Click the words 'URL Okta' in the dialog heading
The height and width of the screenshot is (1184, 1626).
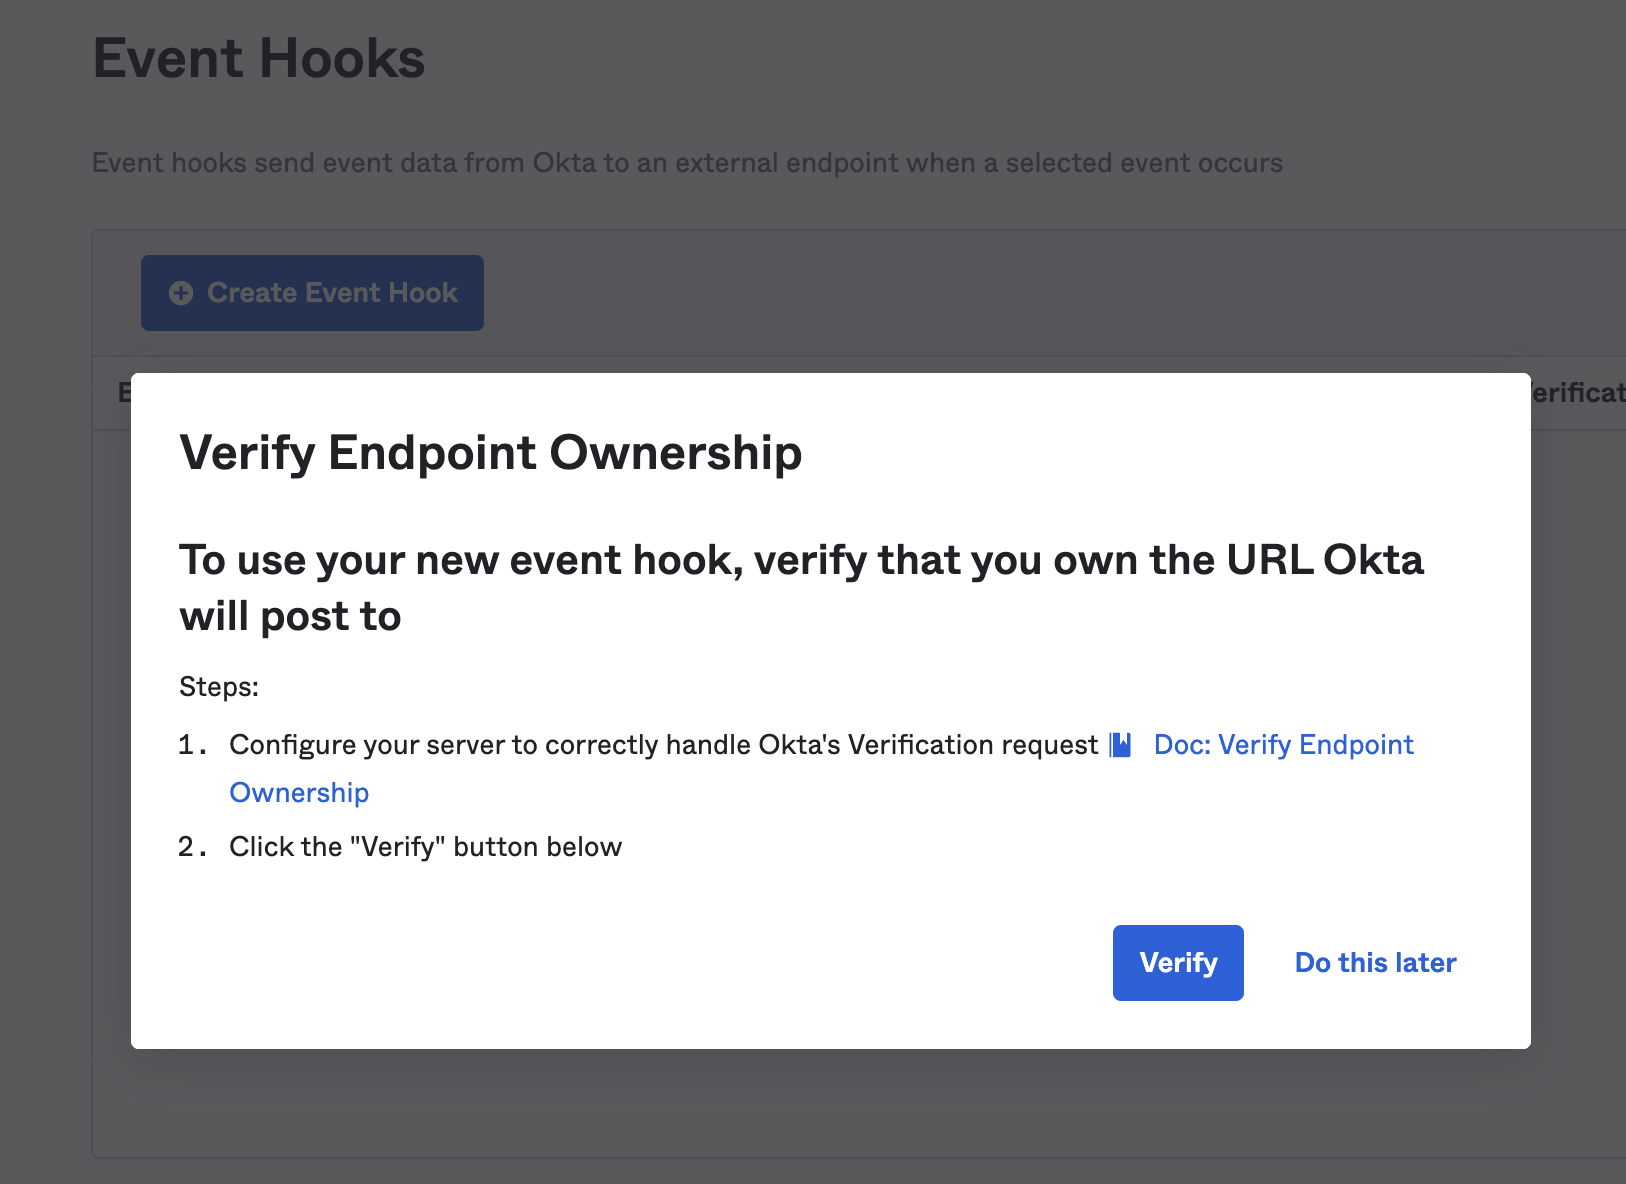click(x=1324, y=560)
